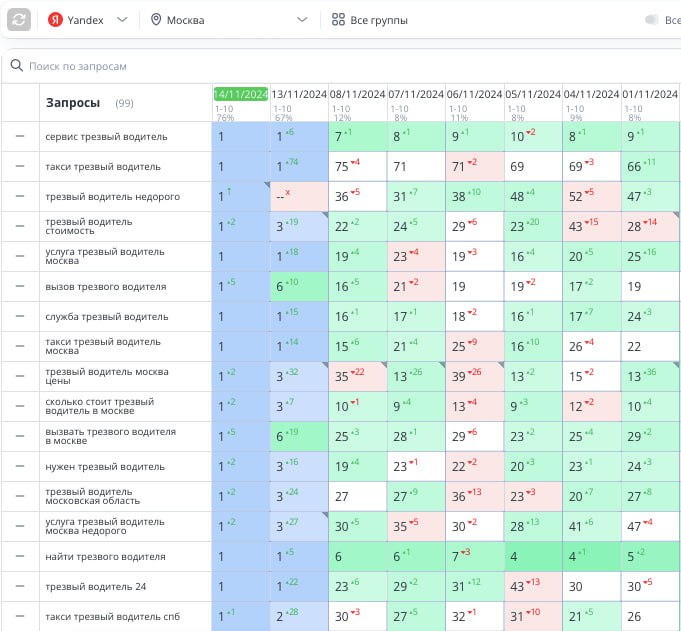Select the 06/11/2024 date column header

pos(474,94)
